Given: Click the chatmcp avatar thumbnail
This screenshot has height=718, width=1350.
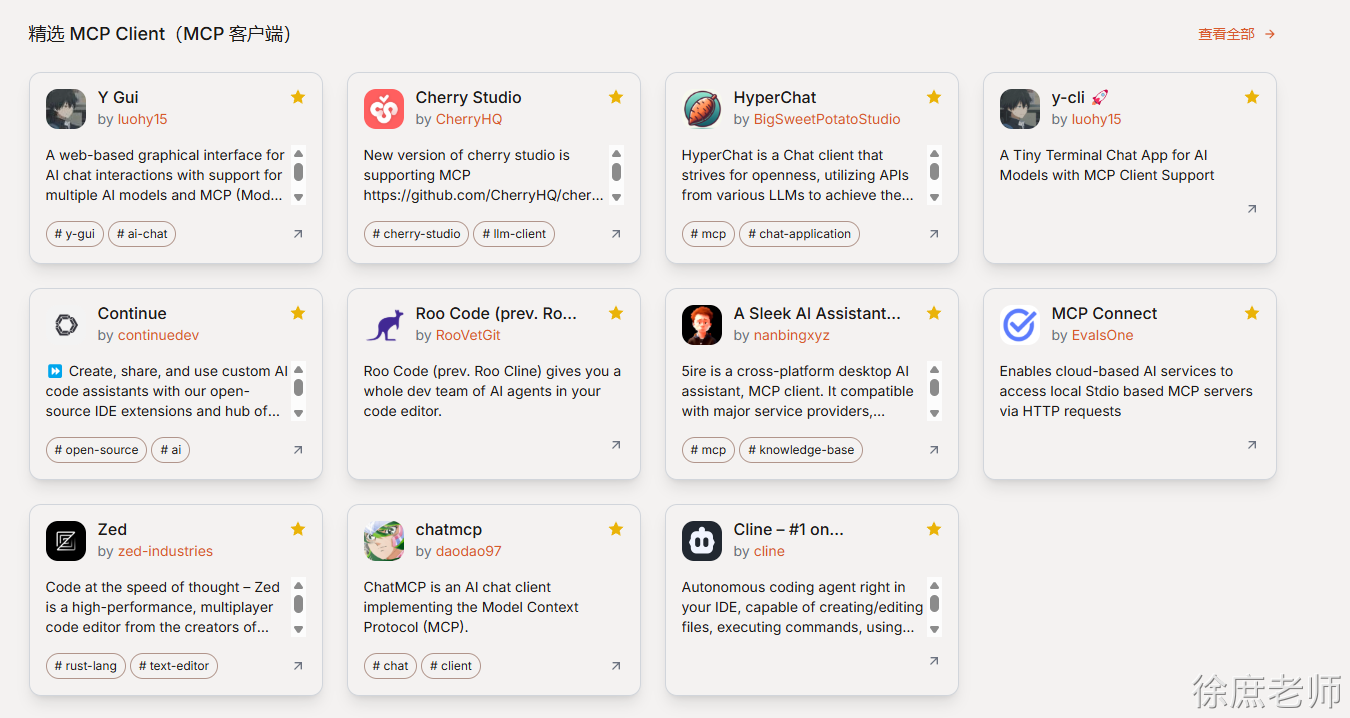Looking at the screenshot, I should coord(384,541).
